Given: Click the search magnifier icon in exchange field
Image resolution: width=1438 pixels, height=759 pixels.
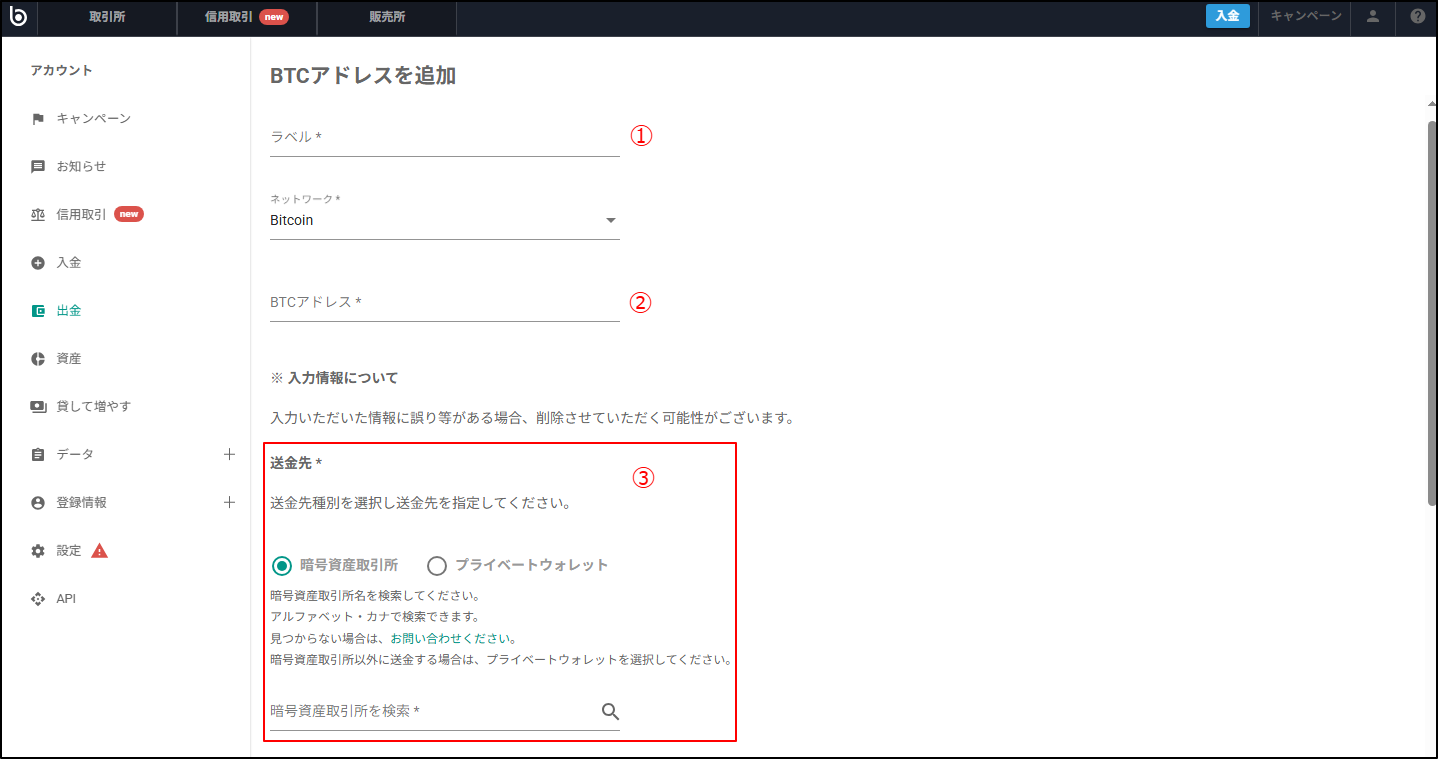Looking at the screenshot, I should [610, 711].
